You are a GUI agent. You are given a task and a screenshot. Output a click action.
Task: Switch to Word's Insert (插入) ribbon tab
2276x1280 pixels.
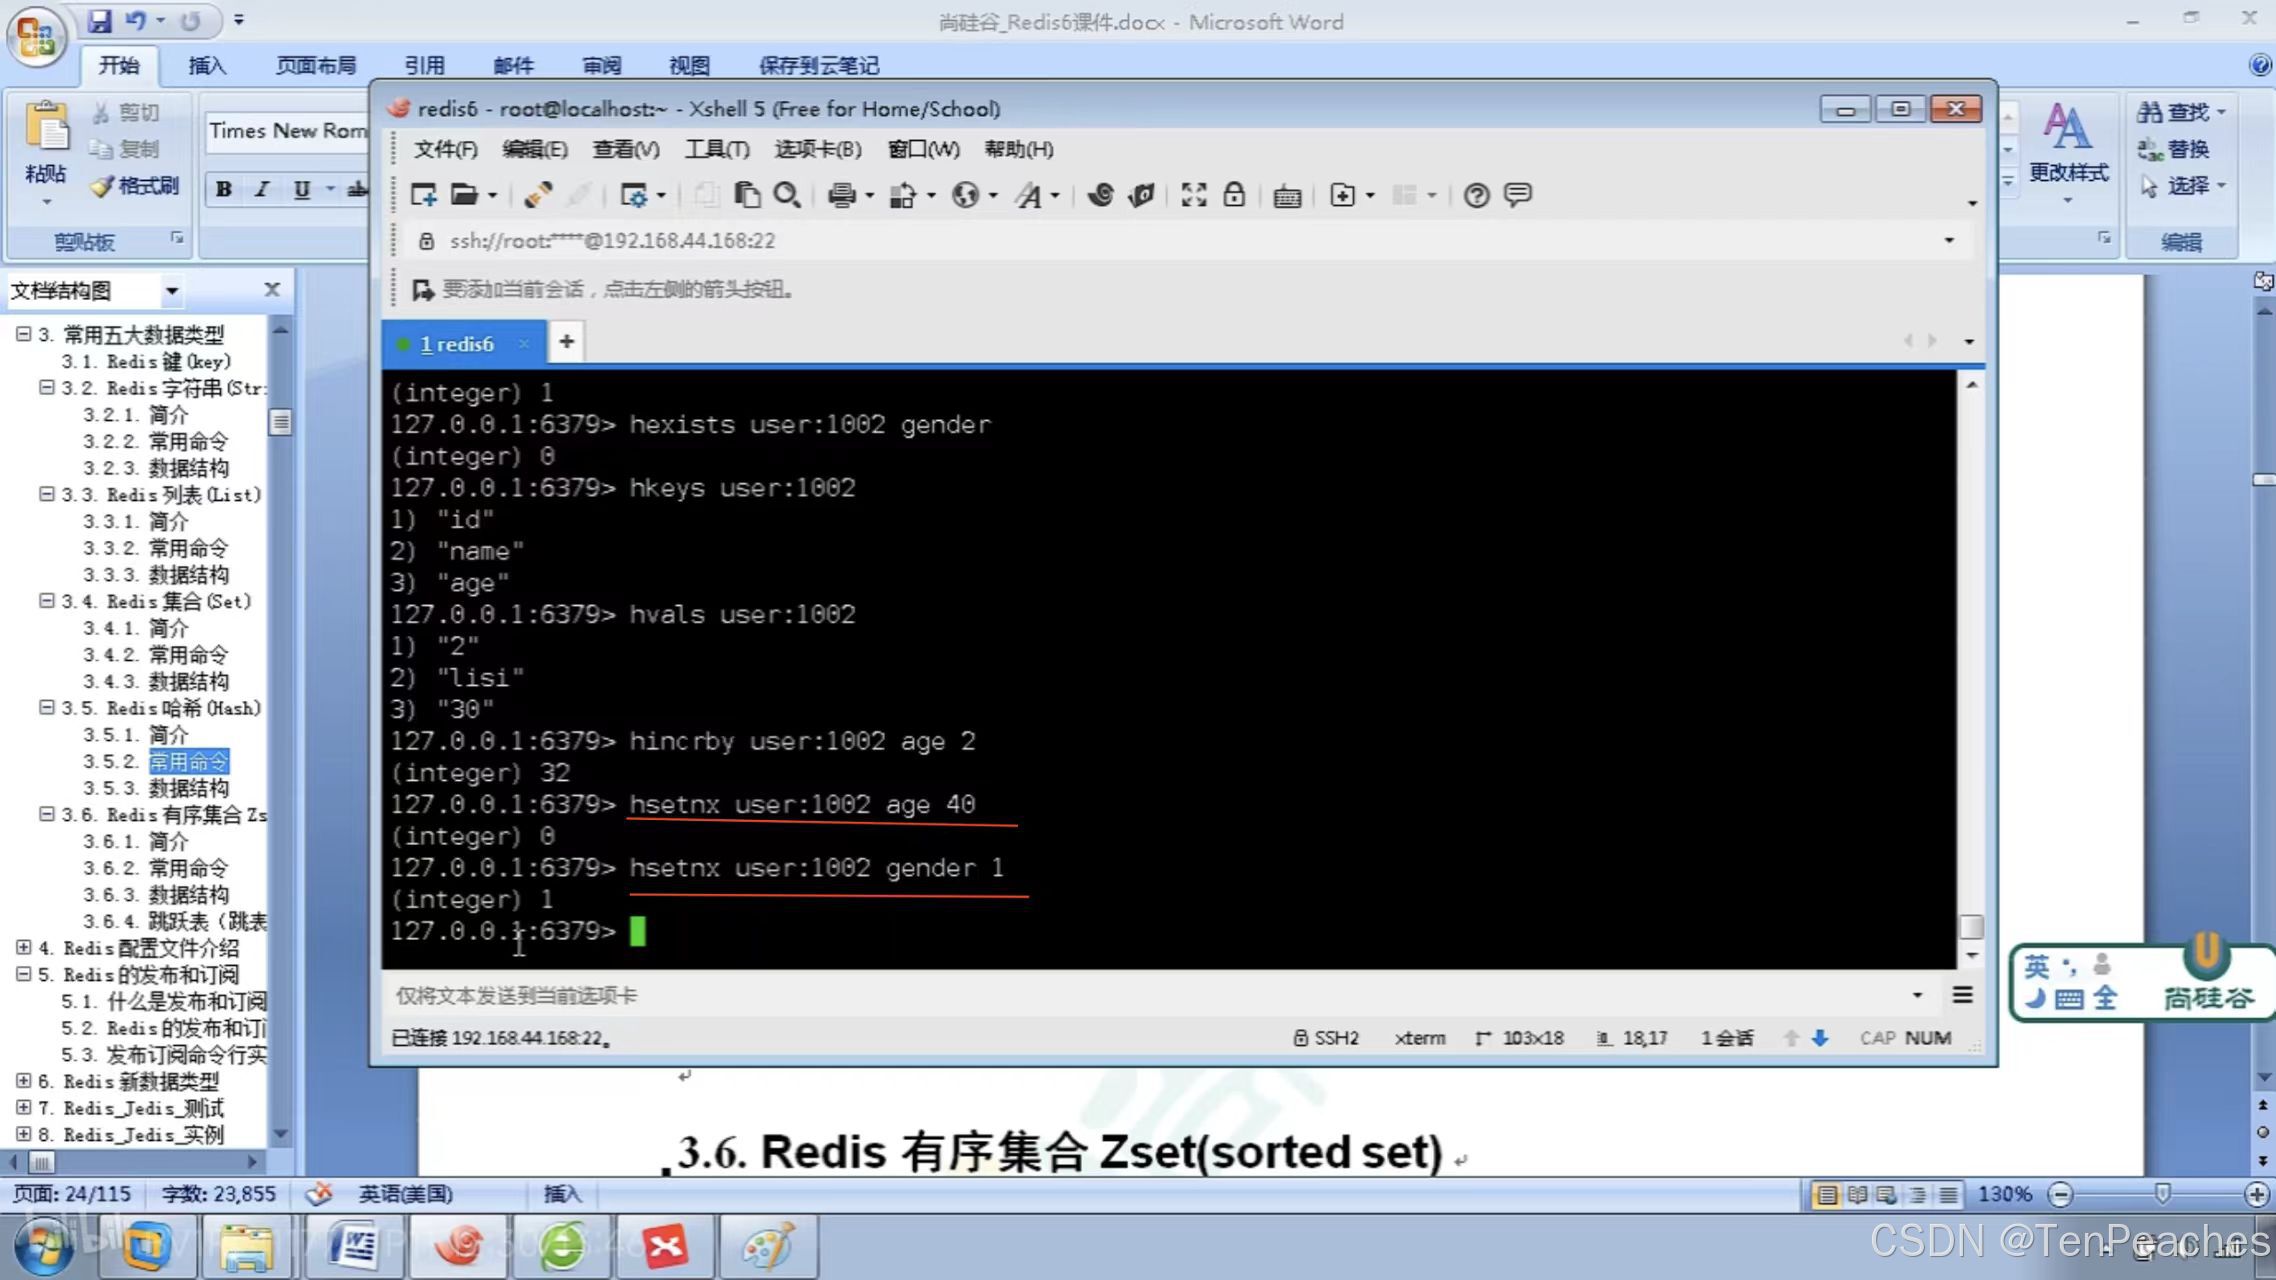tap(207, 66)
